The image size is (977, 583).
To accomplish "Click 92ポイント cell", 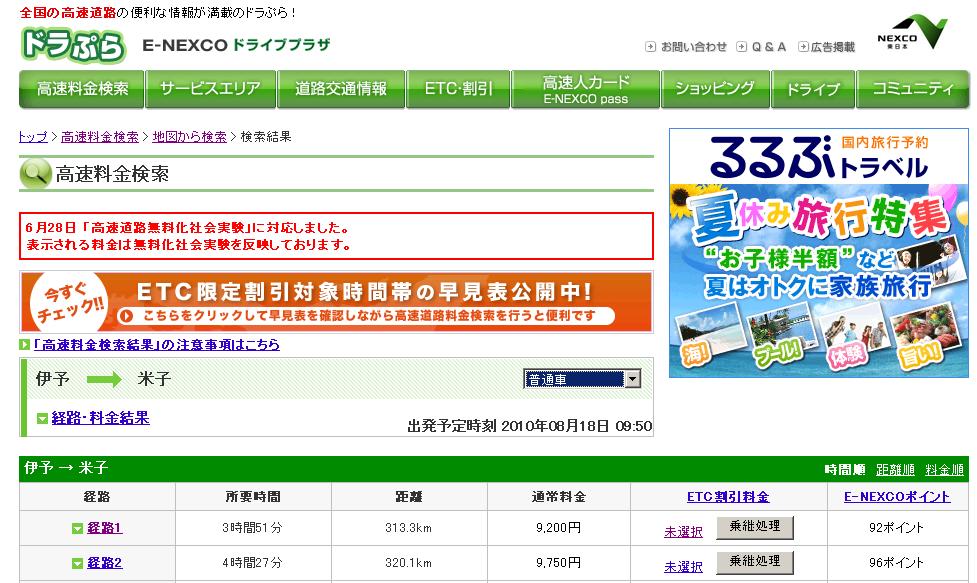I will click(x=897, y=528).
